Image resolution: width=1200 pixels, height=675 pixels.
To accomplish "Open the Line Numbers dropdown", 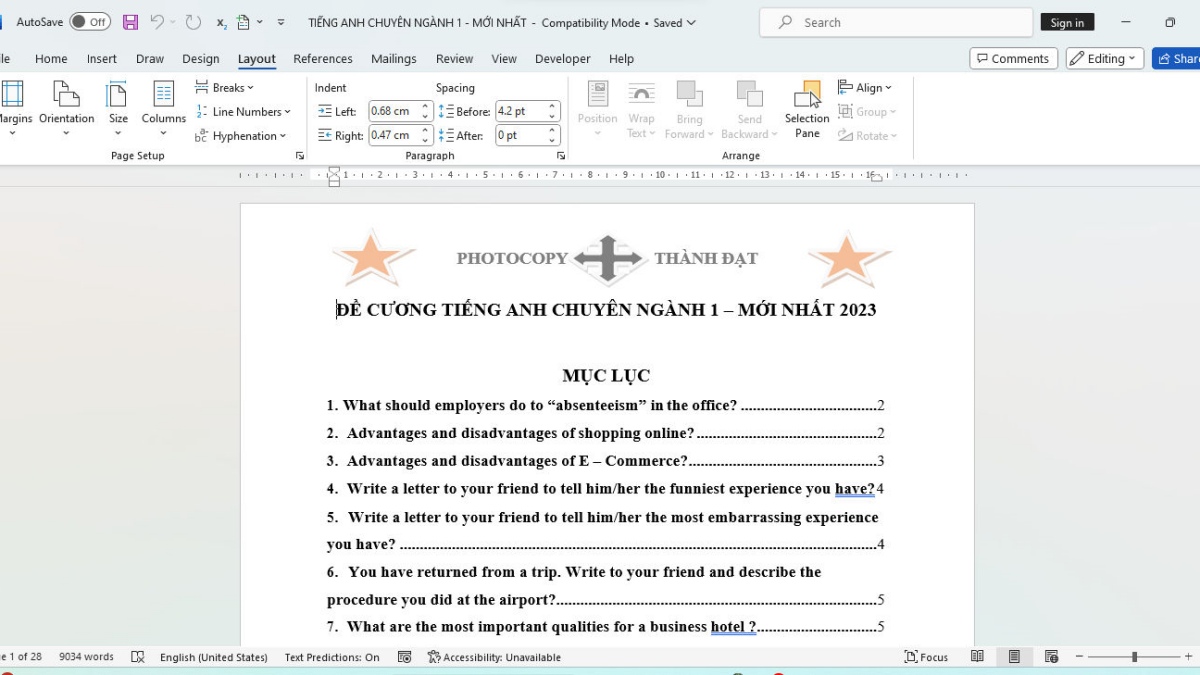I will (x=244, y=111).
